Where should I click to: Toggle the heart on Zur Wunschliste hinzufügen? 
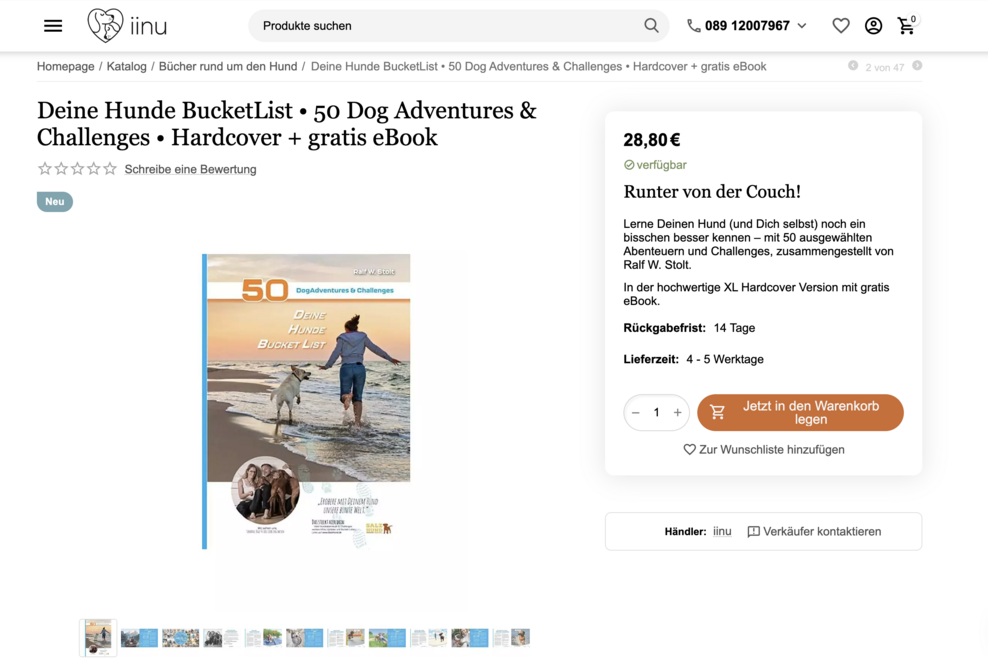[689, 449]
